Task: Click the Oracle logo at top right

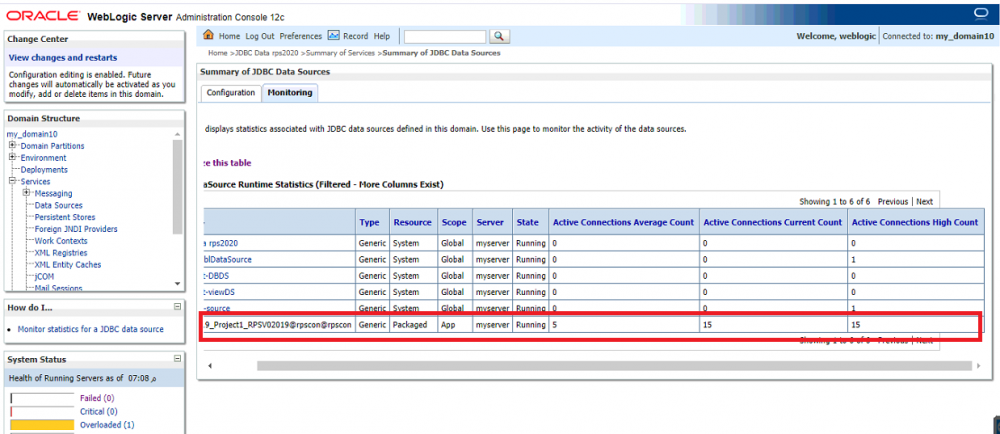Action: coord(980,13)
